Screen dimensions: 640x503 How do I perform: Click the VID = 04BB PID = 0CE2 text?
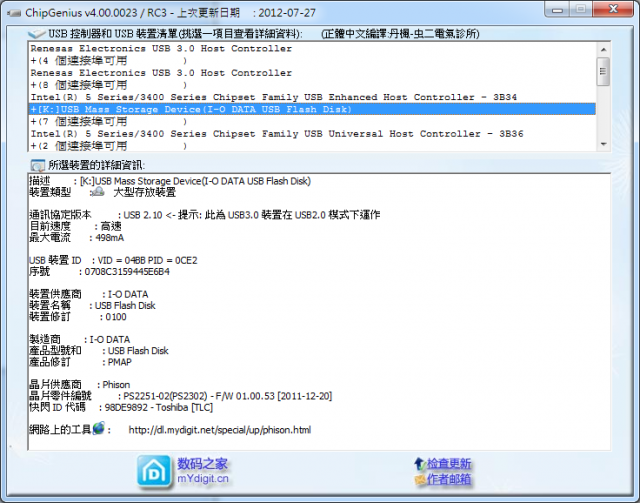[x=147, y=260]
